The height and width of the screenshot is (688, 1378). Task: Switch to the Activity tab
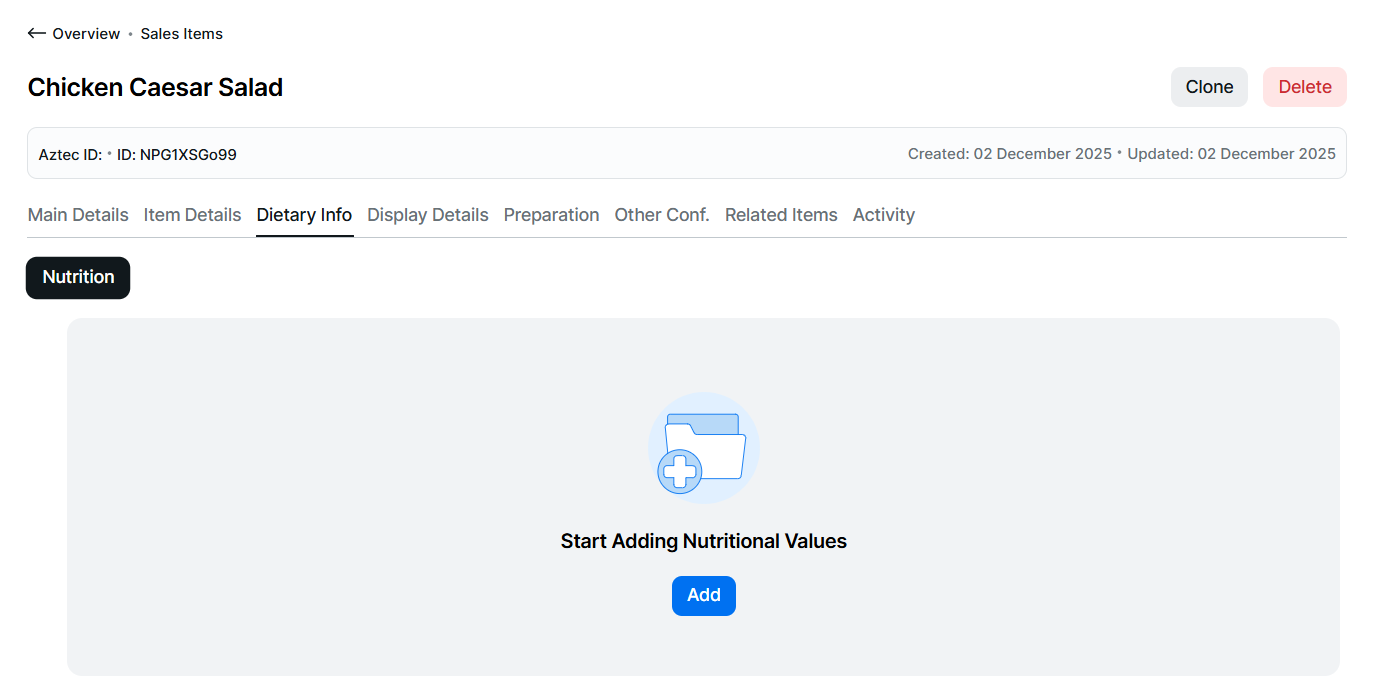(x=883, y=215)
